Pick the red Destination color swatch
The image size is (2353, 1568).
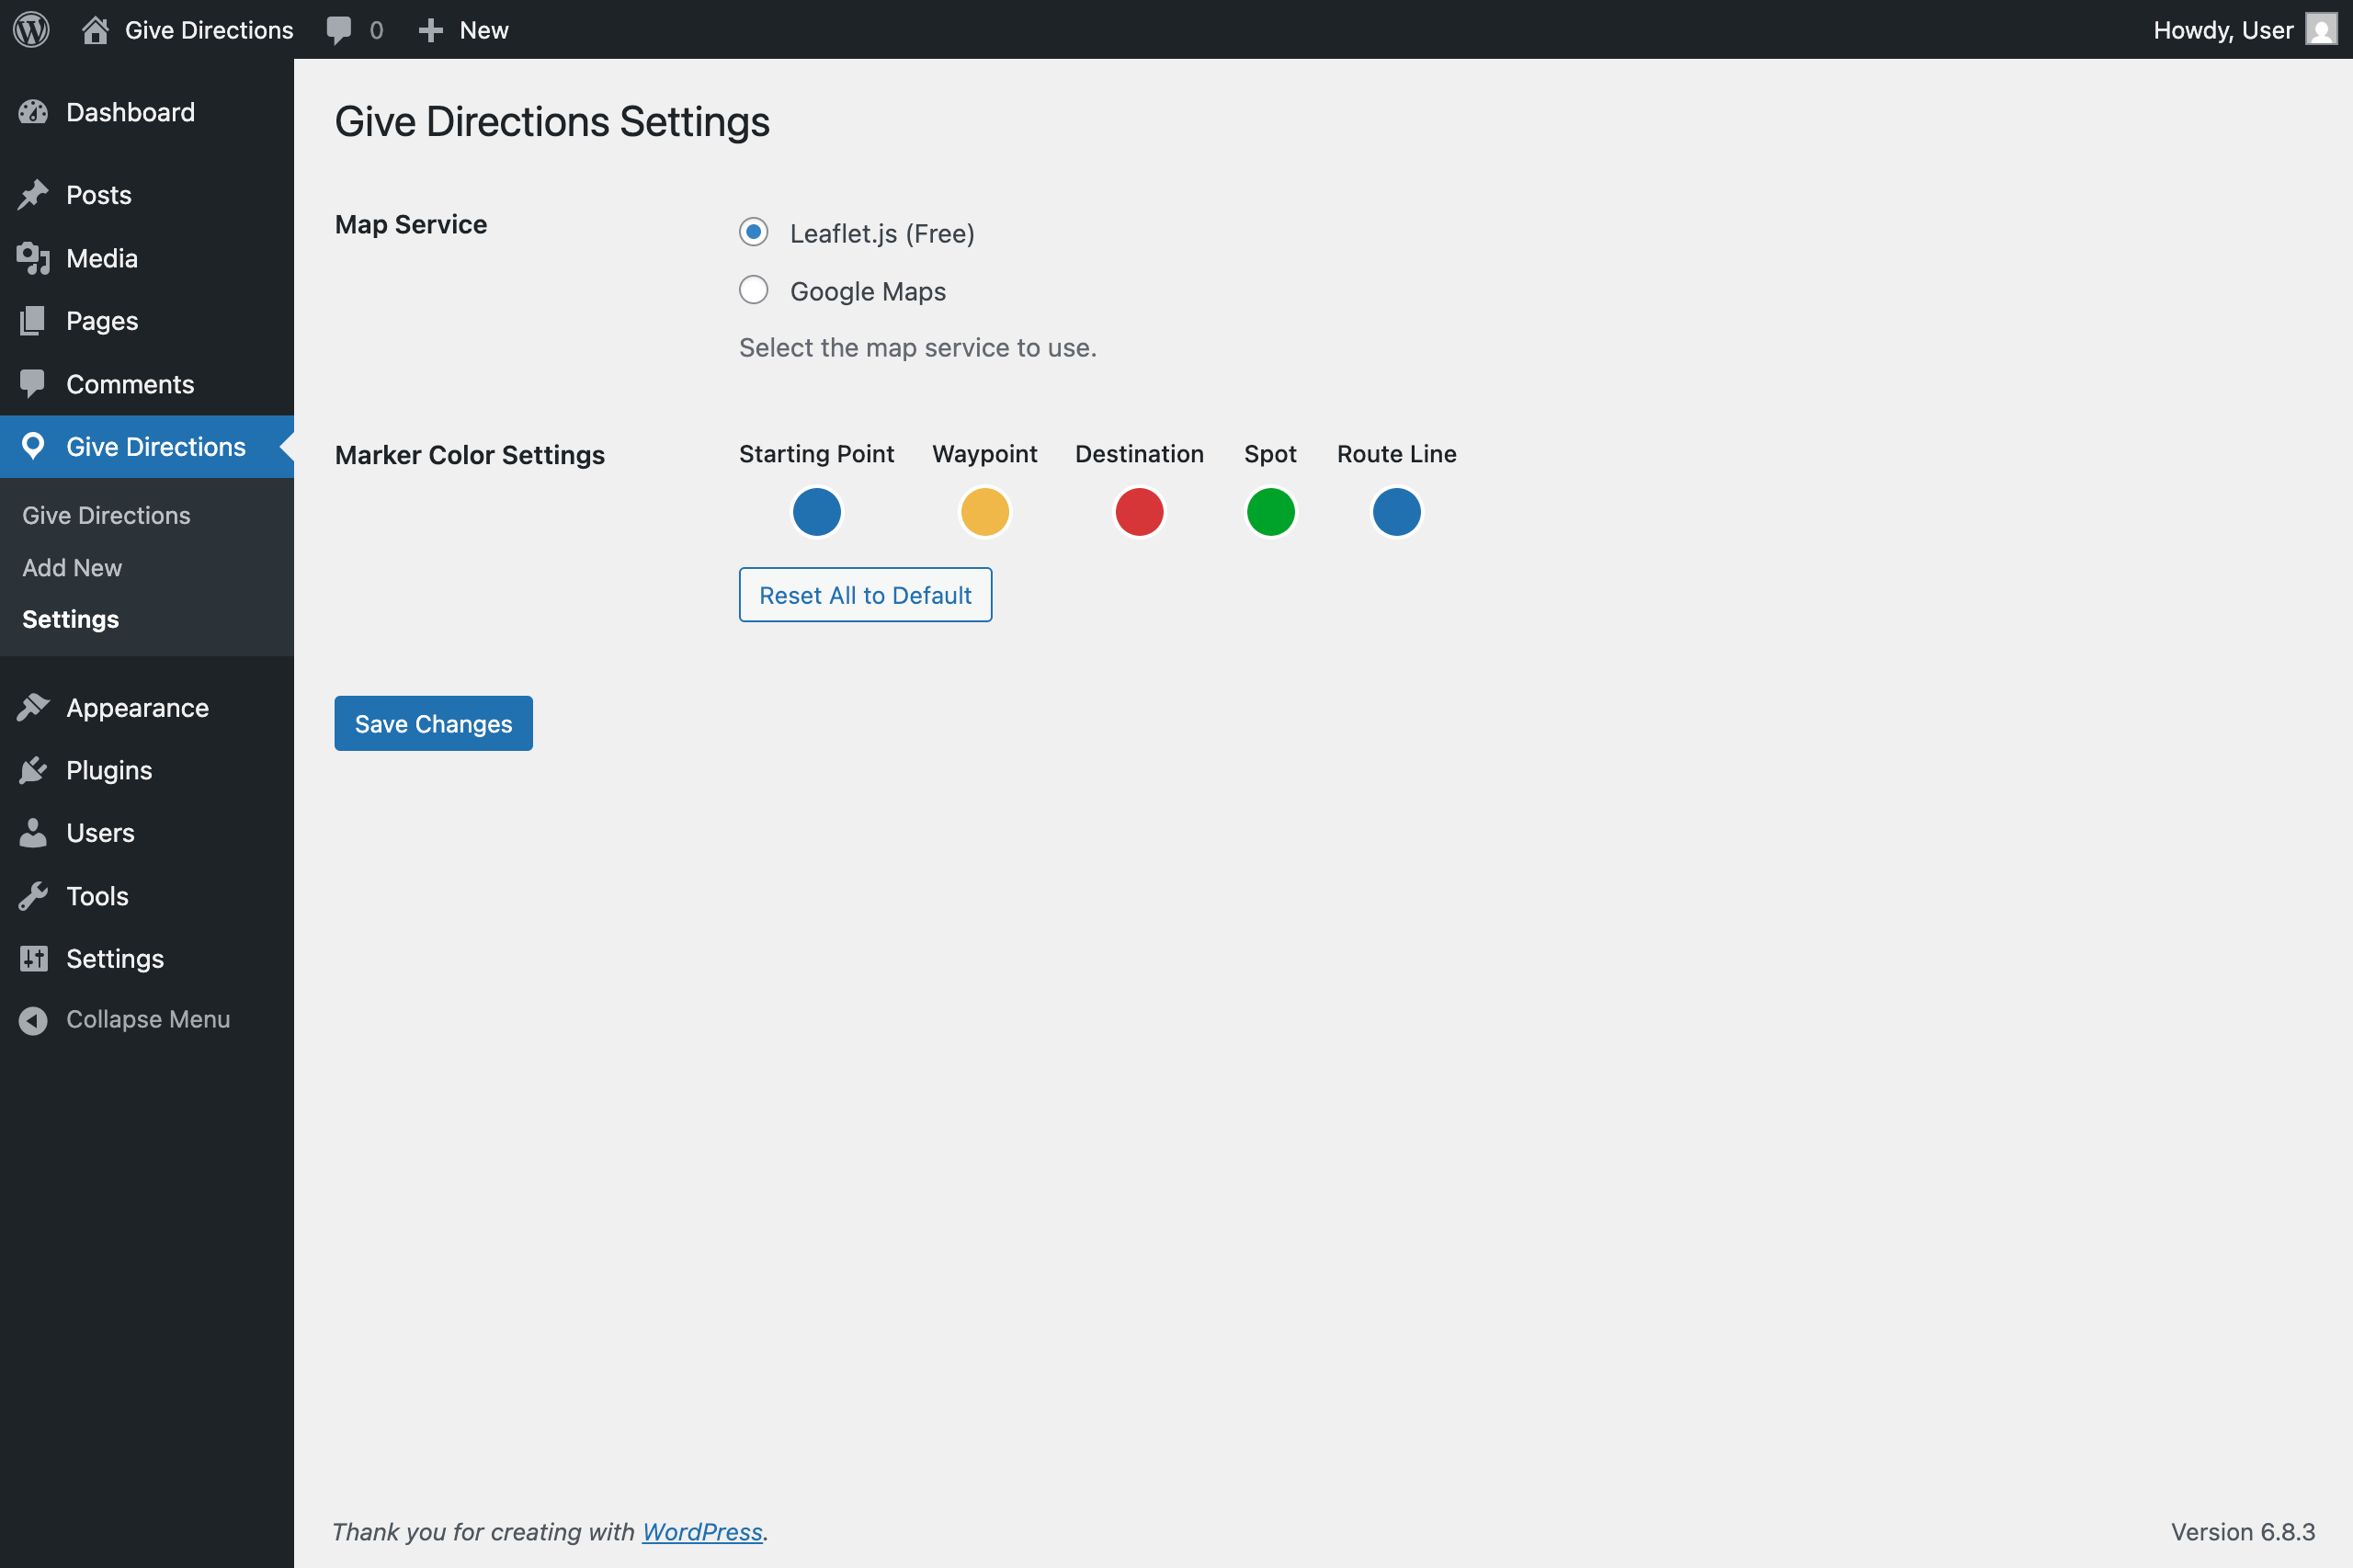coord(1139,512)
